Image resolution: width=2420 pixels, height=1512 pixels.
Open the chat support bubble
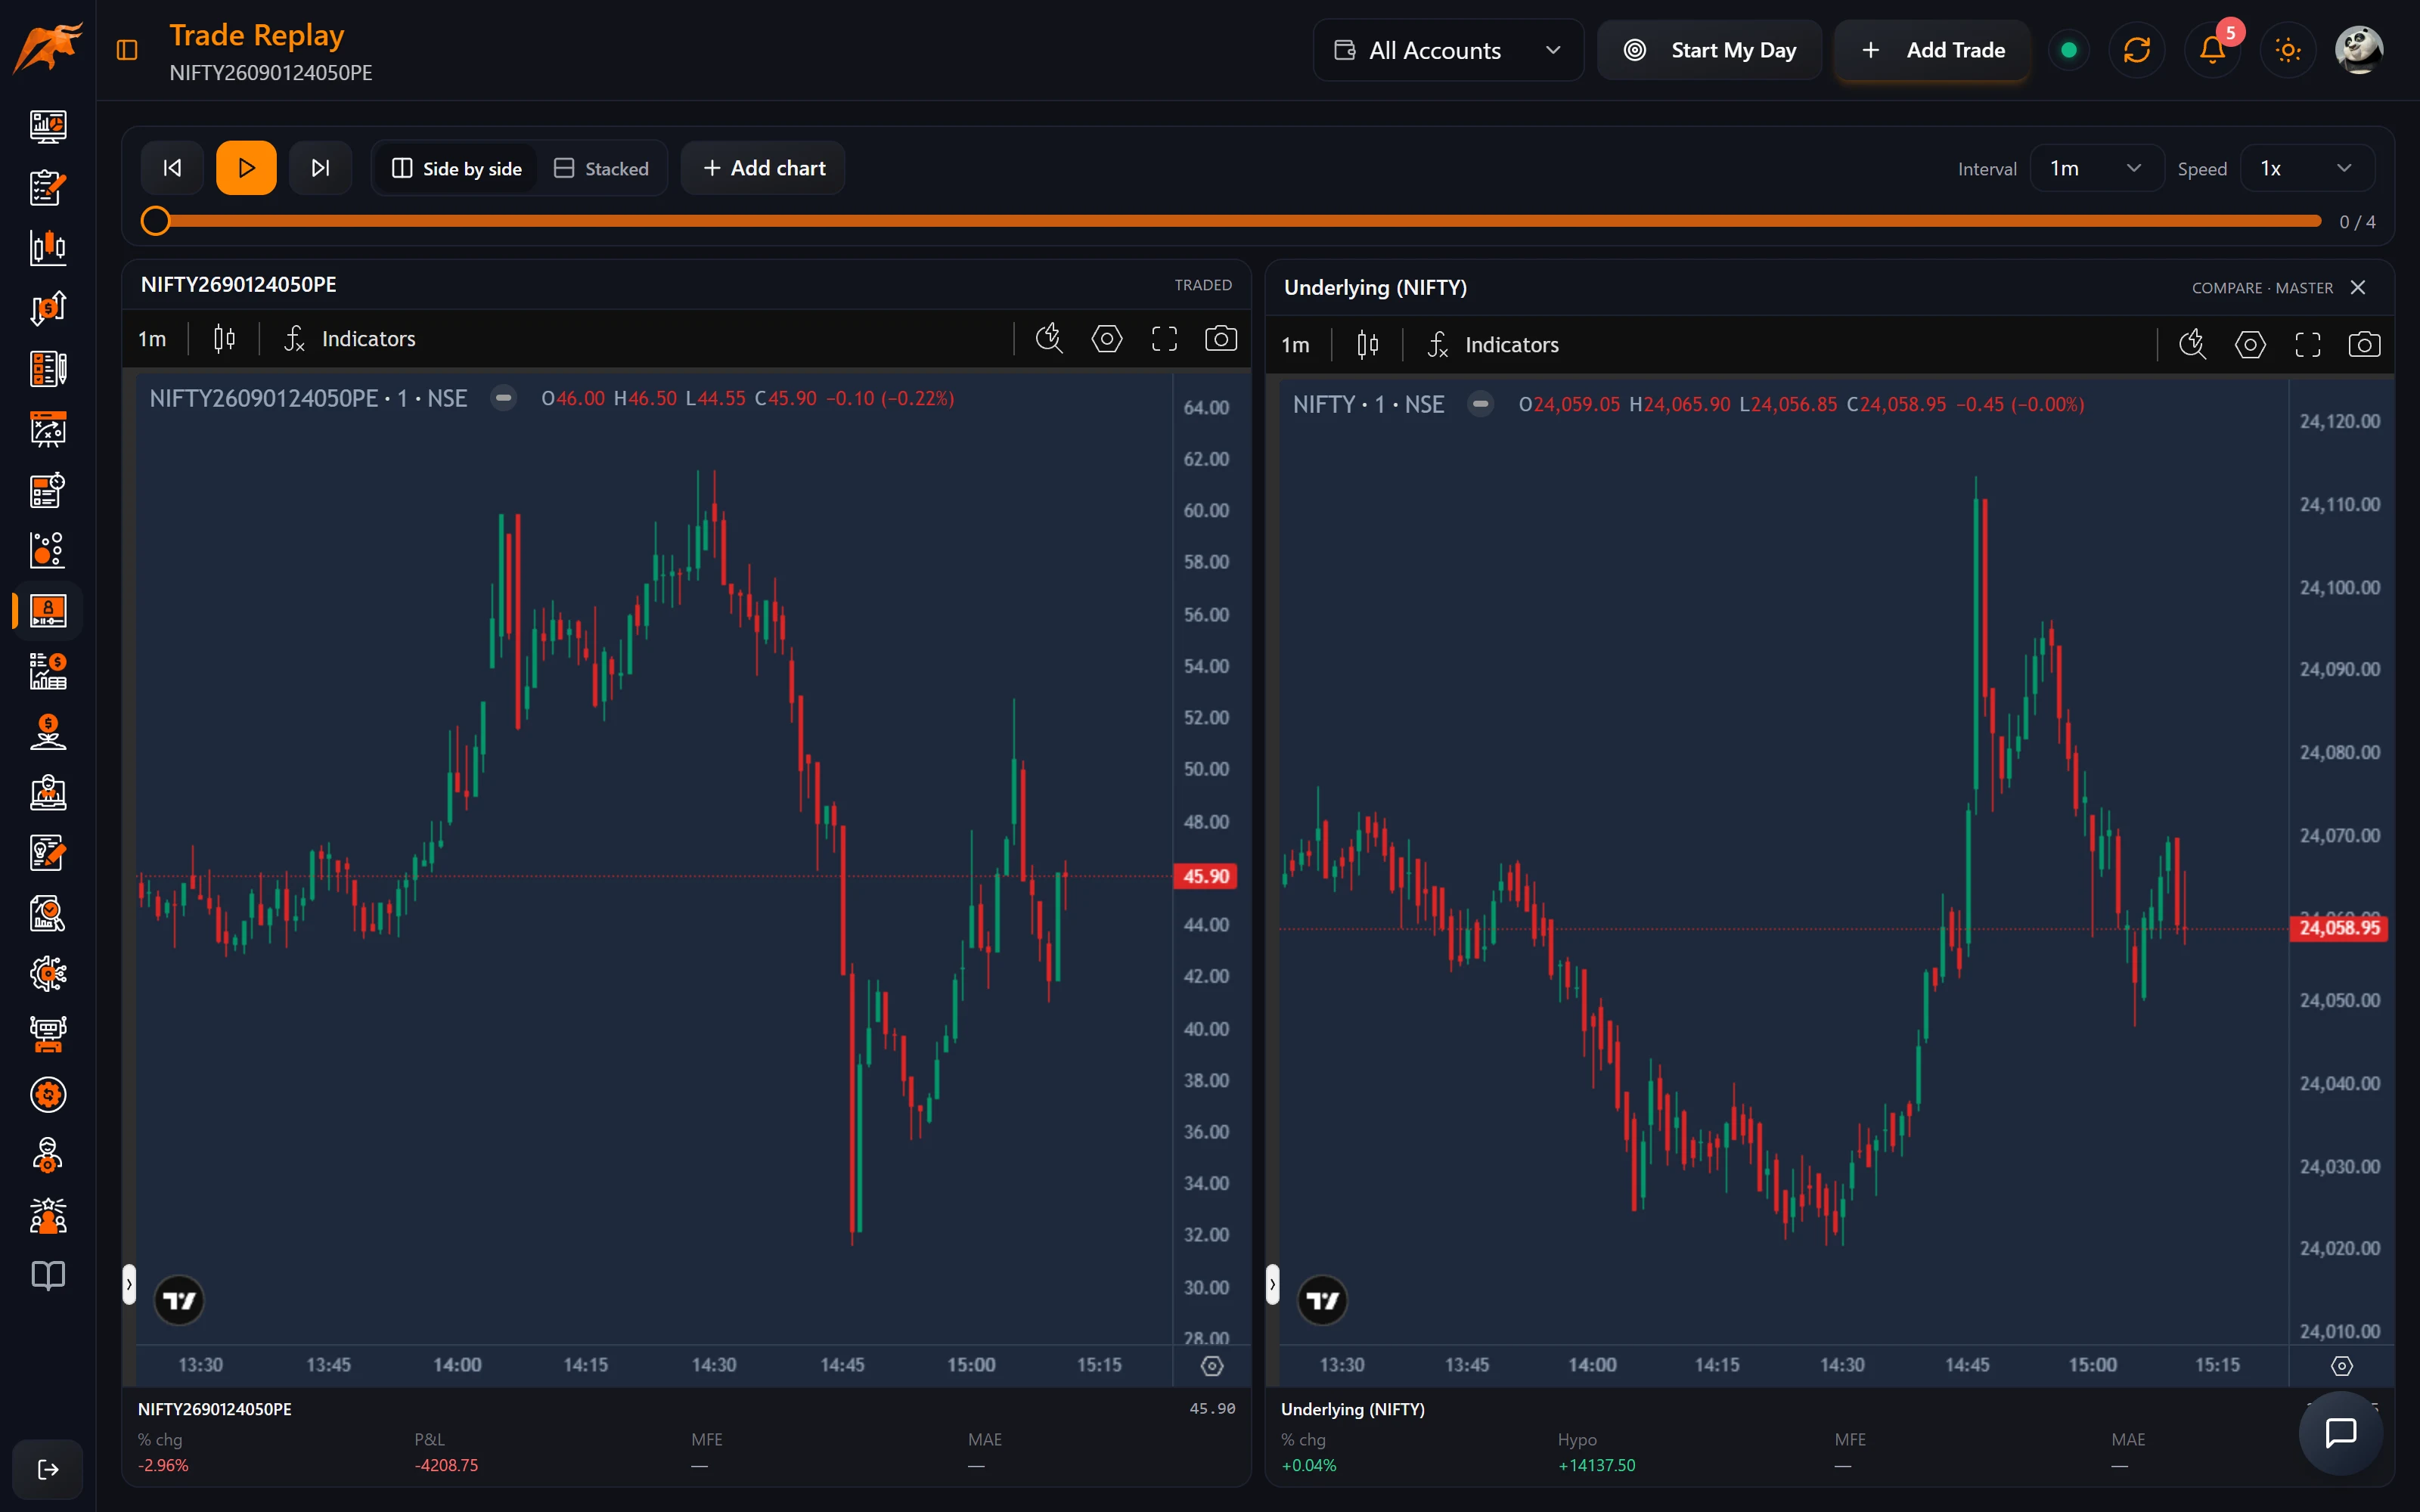click(2341, 1433)
